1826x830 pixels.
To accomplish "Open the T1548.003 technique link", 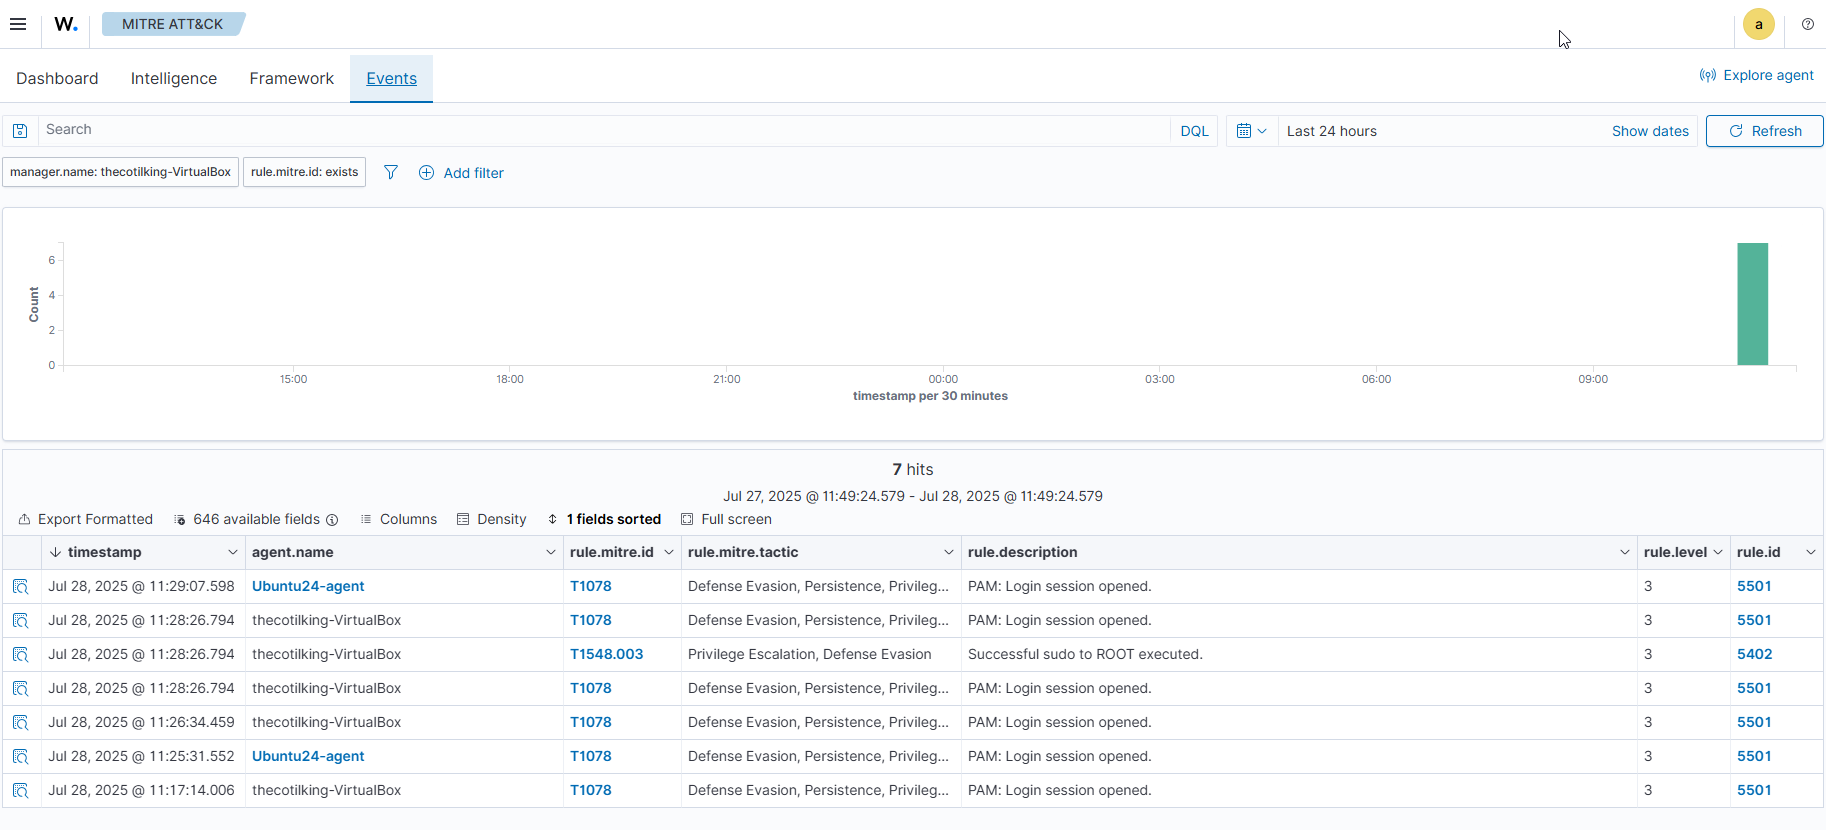I will [606, 654].
